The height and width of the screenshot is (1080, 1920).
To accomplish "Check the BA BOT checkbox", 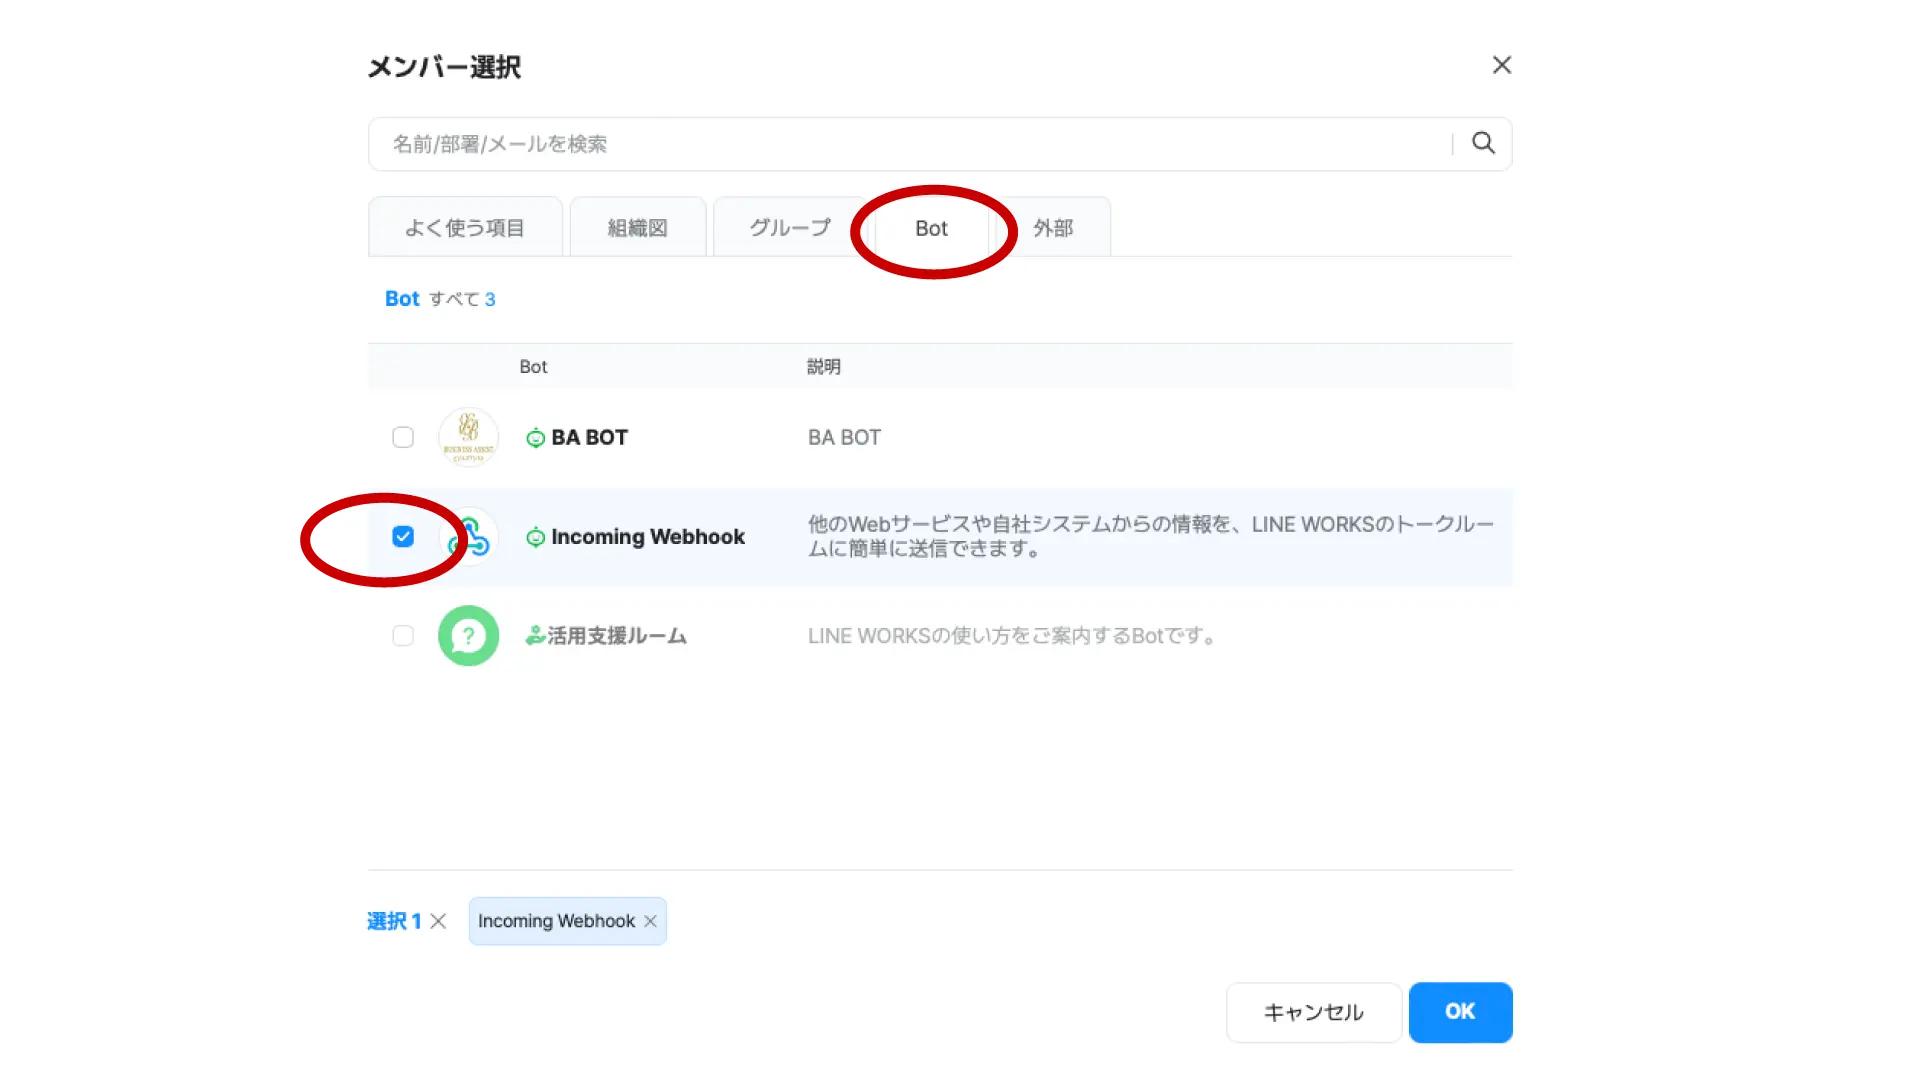I will click(x=403, y=437).
